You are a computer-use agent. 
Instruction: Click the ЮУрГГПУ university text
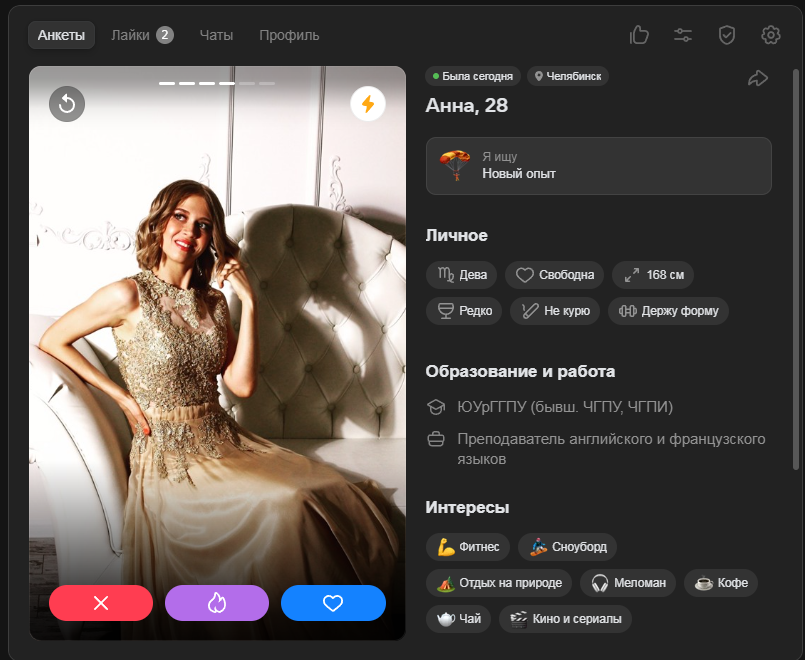pyautogui.click(x=565, y=407)
